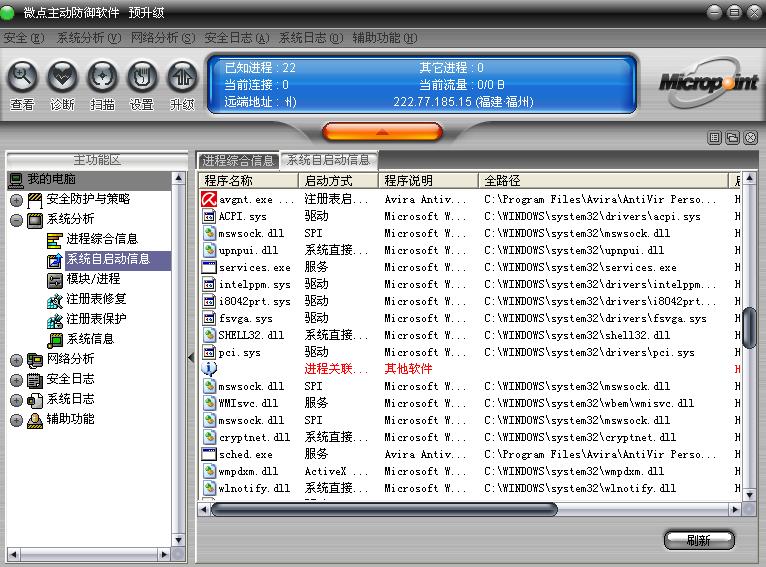Expand the 辅助功能 tree node

click(16, 420)
